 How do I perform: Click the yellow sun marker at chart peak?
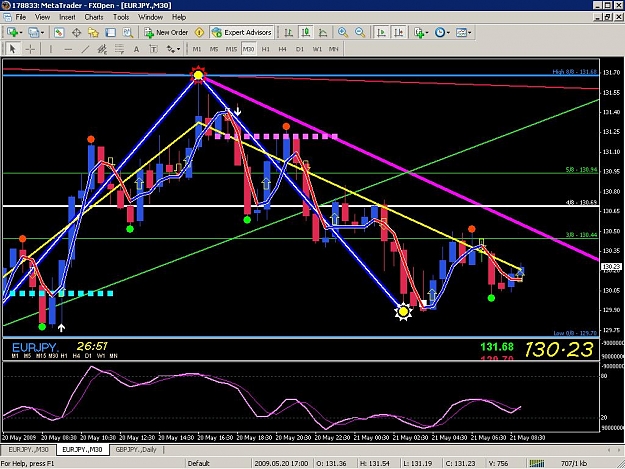pos(198,75)
